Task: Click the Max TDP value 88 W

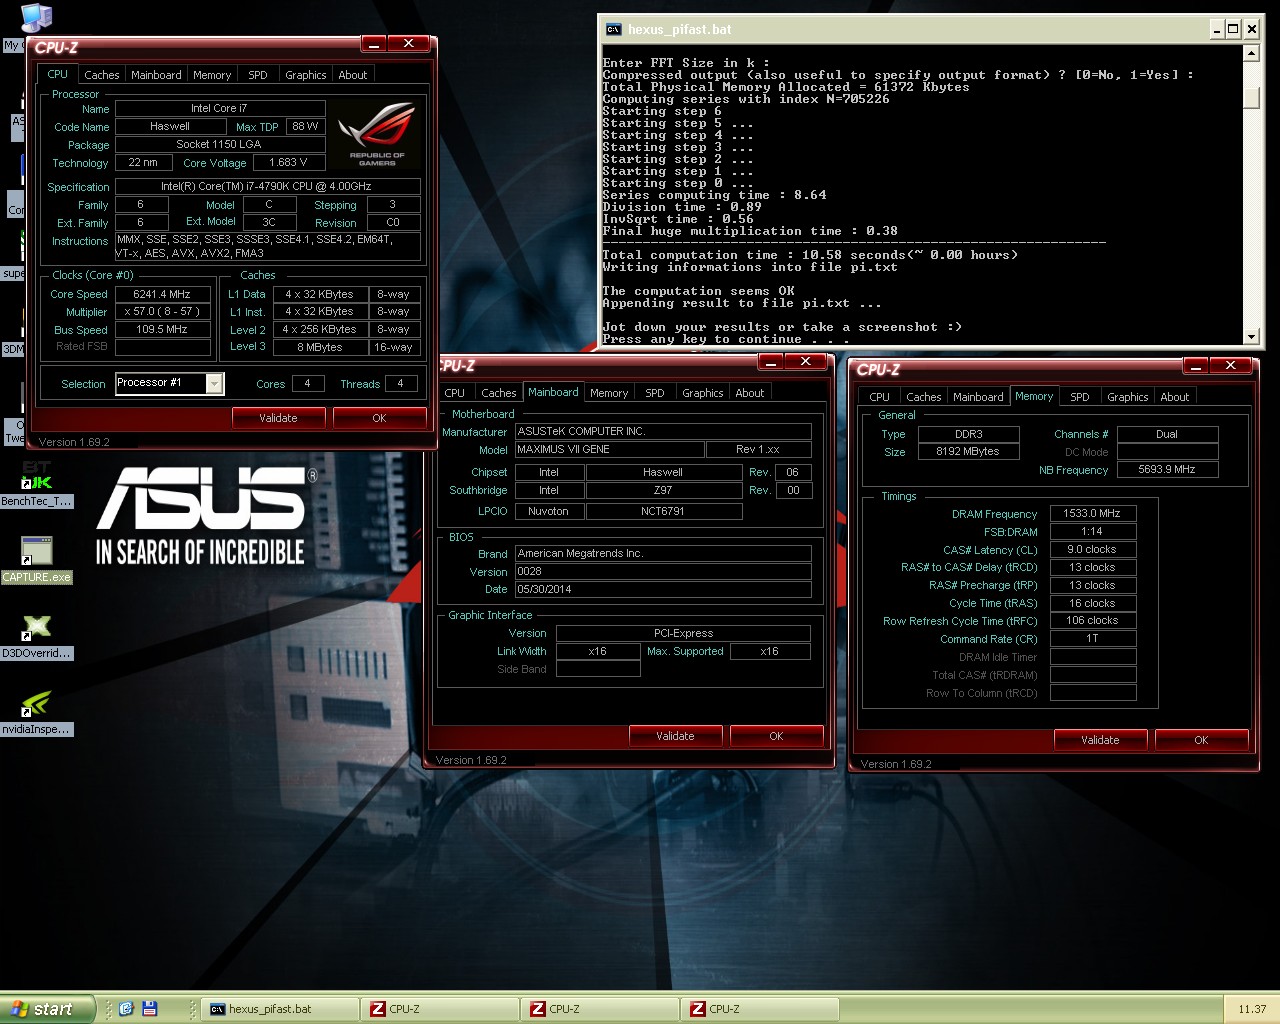Action: (x=305, y=126)
